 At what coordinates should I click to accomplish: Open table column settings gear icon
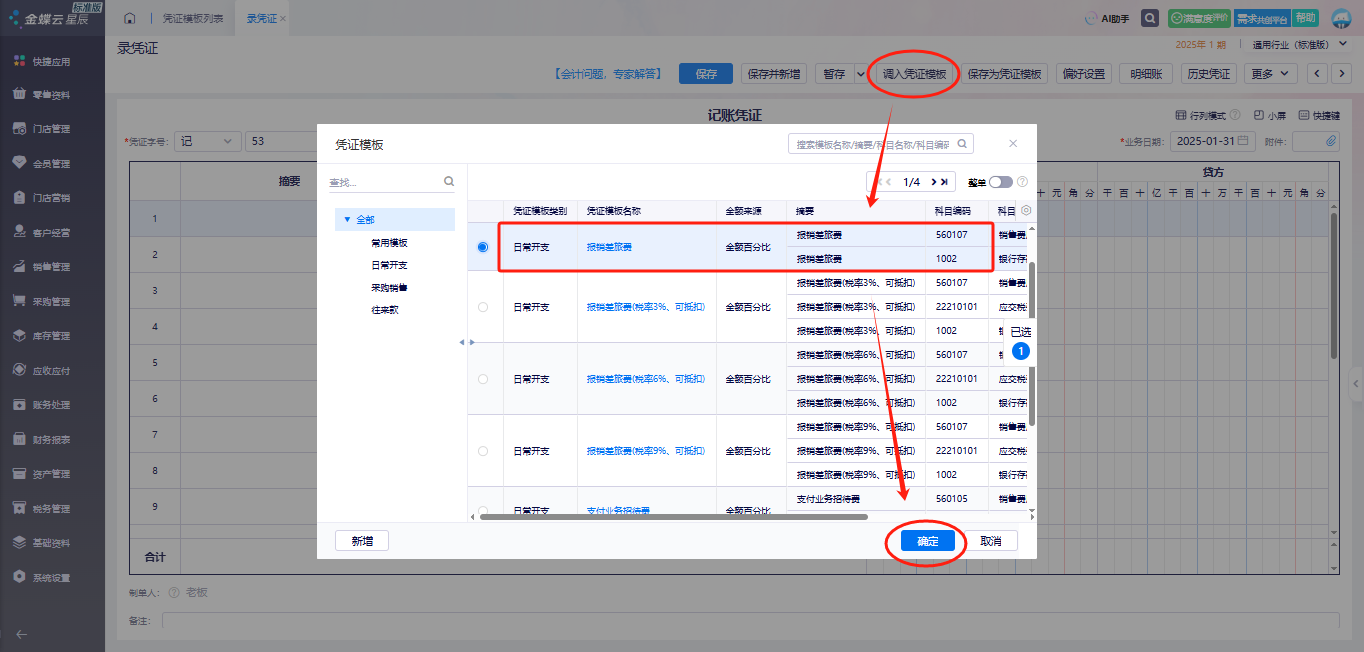coord(1025,211)
